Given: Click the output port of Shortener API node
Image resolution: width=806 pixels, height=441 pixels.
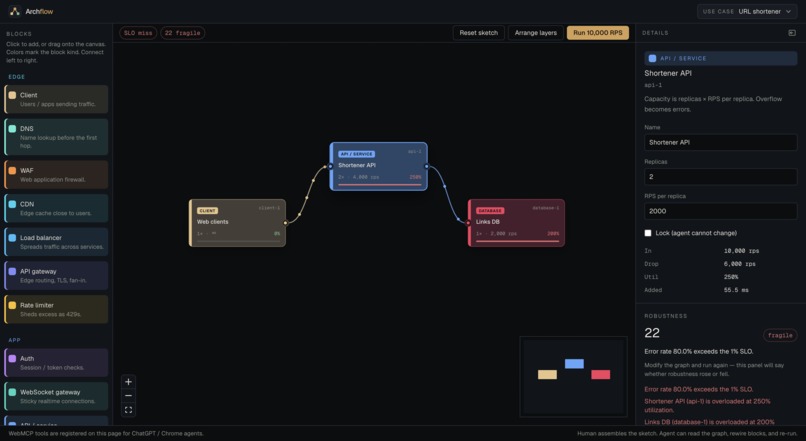Looking at the screenshot, I should click(x=427, y=166).
